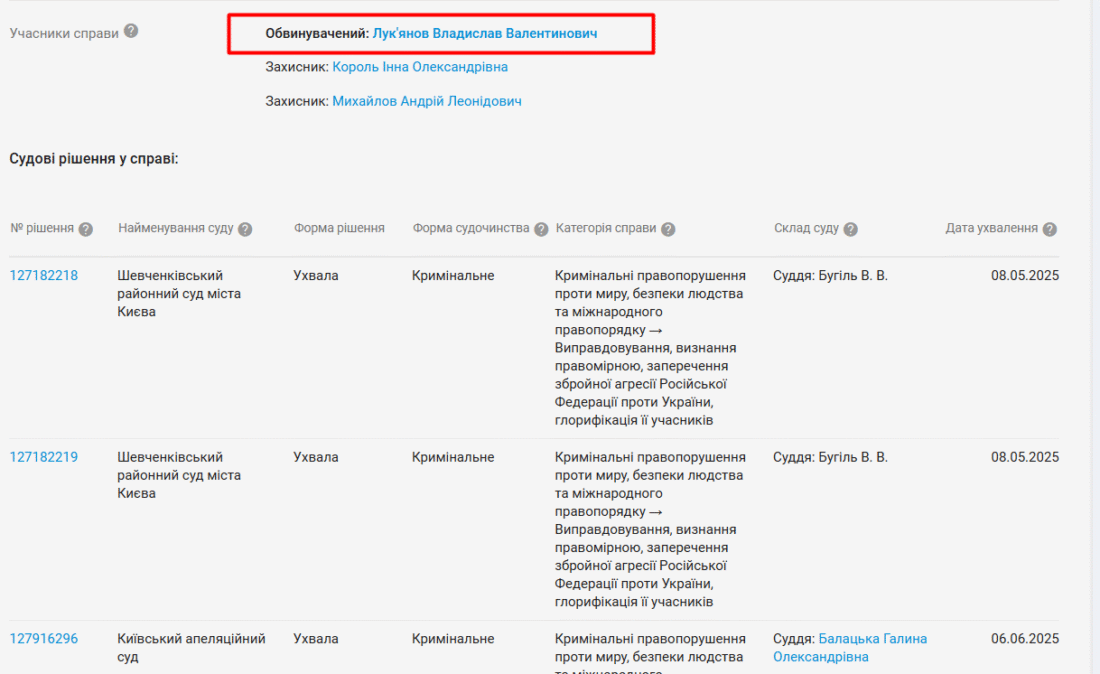Open judge Балацька Галина Олександрівна link
1100x674 pixels.
[x=872, y=639]
